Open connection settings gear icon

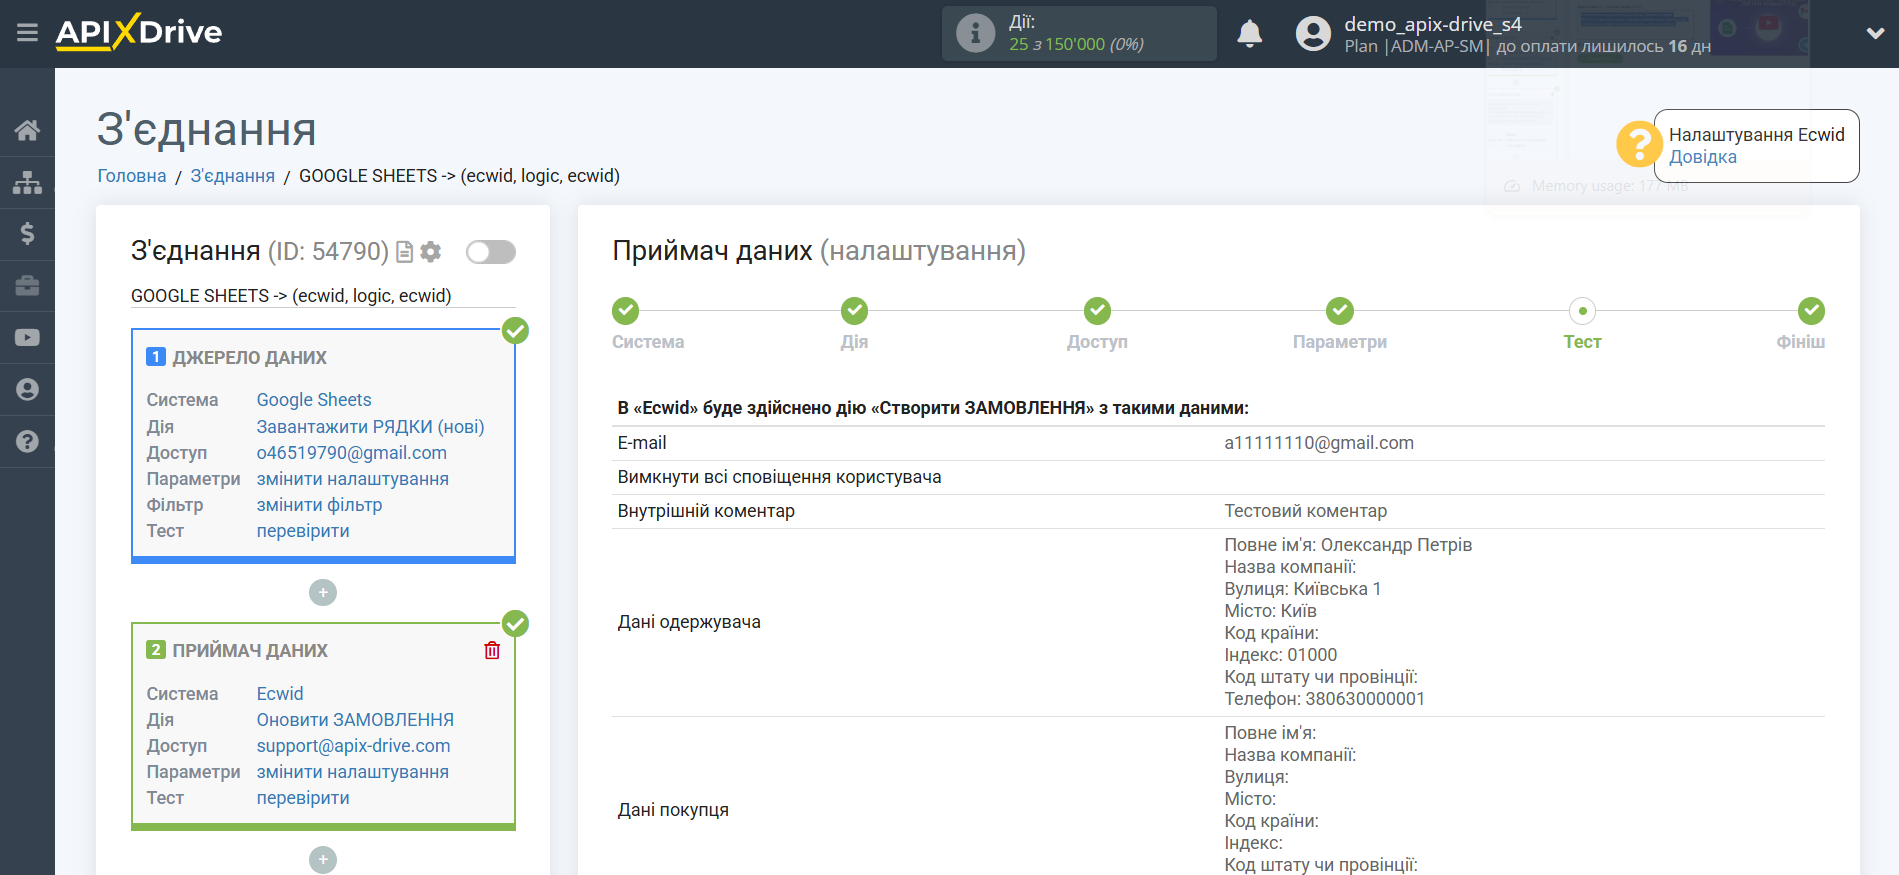click(x=431, y=252)
